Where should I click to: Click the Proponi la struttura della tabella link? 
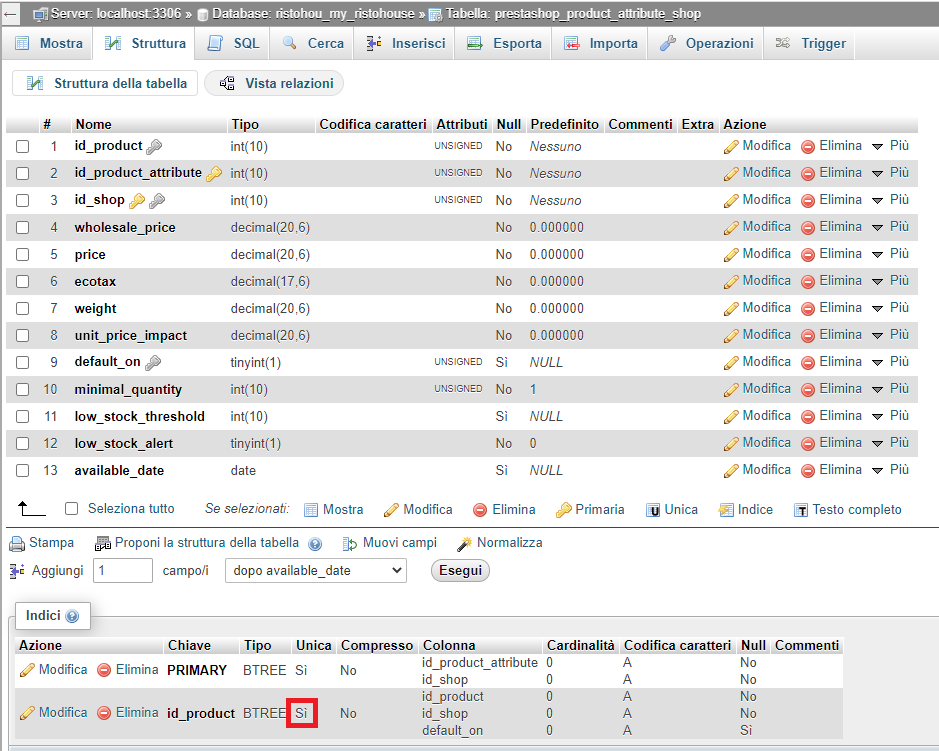(x=207, y=543)
